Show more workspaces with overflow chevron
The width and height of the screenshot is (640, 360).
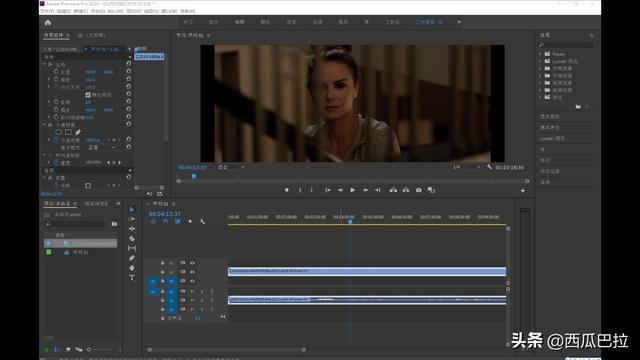(x=459, y=22)
